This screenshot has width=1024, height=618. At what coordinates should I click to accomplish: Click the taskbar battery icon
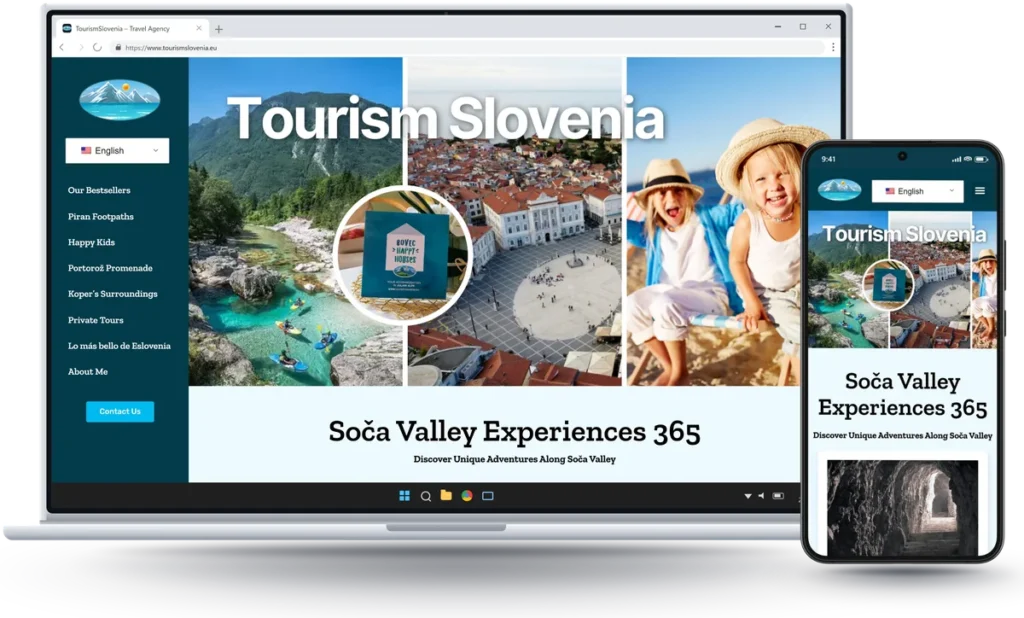[778, 496]
